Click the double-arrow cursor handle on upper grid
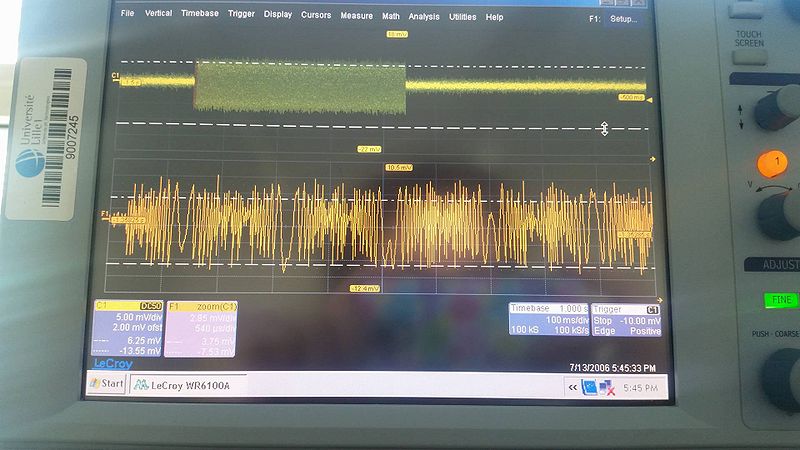 pyautogui.click(x=604, y=127)
